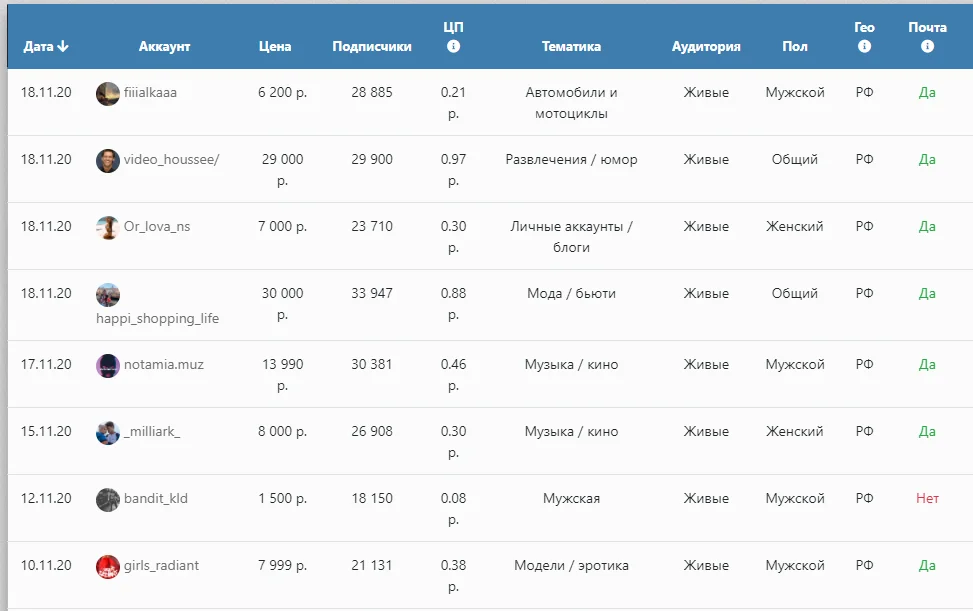Image resolution: width=973 pixels, height=611 pixels.
Task: Click the Тематика column header
Action: 571,46
